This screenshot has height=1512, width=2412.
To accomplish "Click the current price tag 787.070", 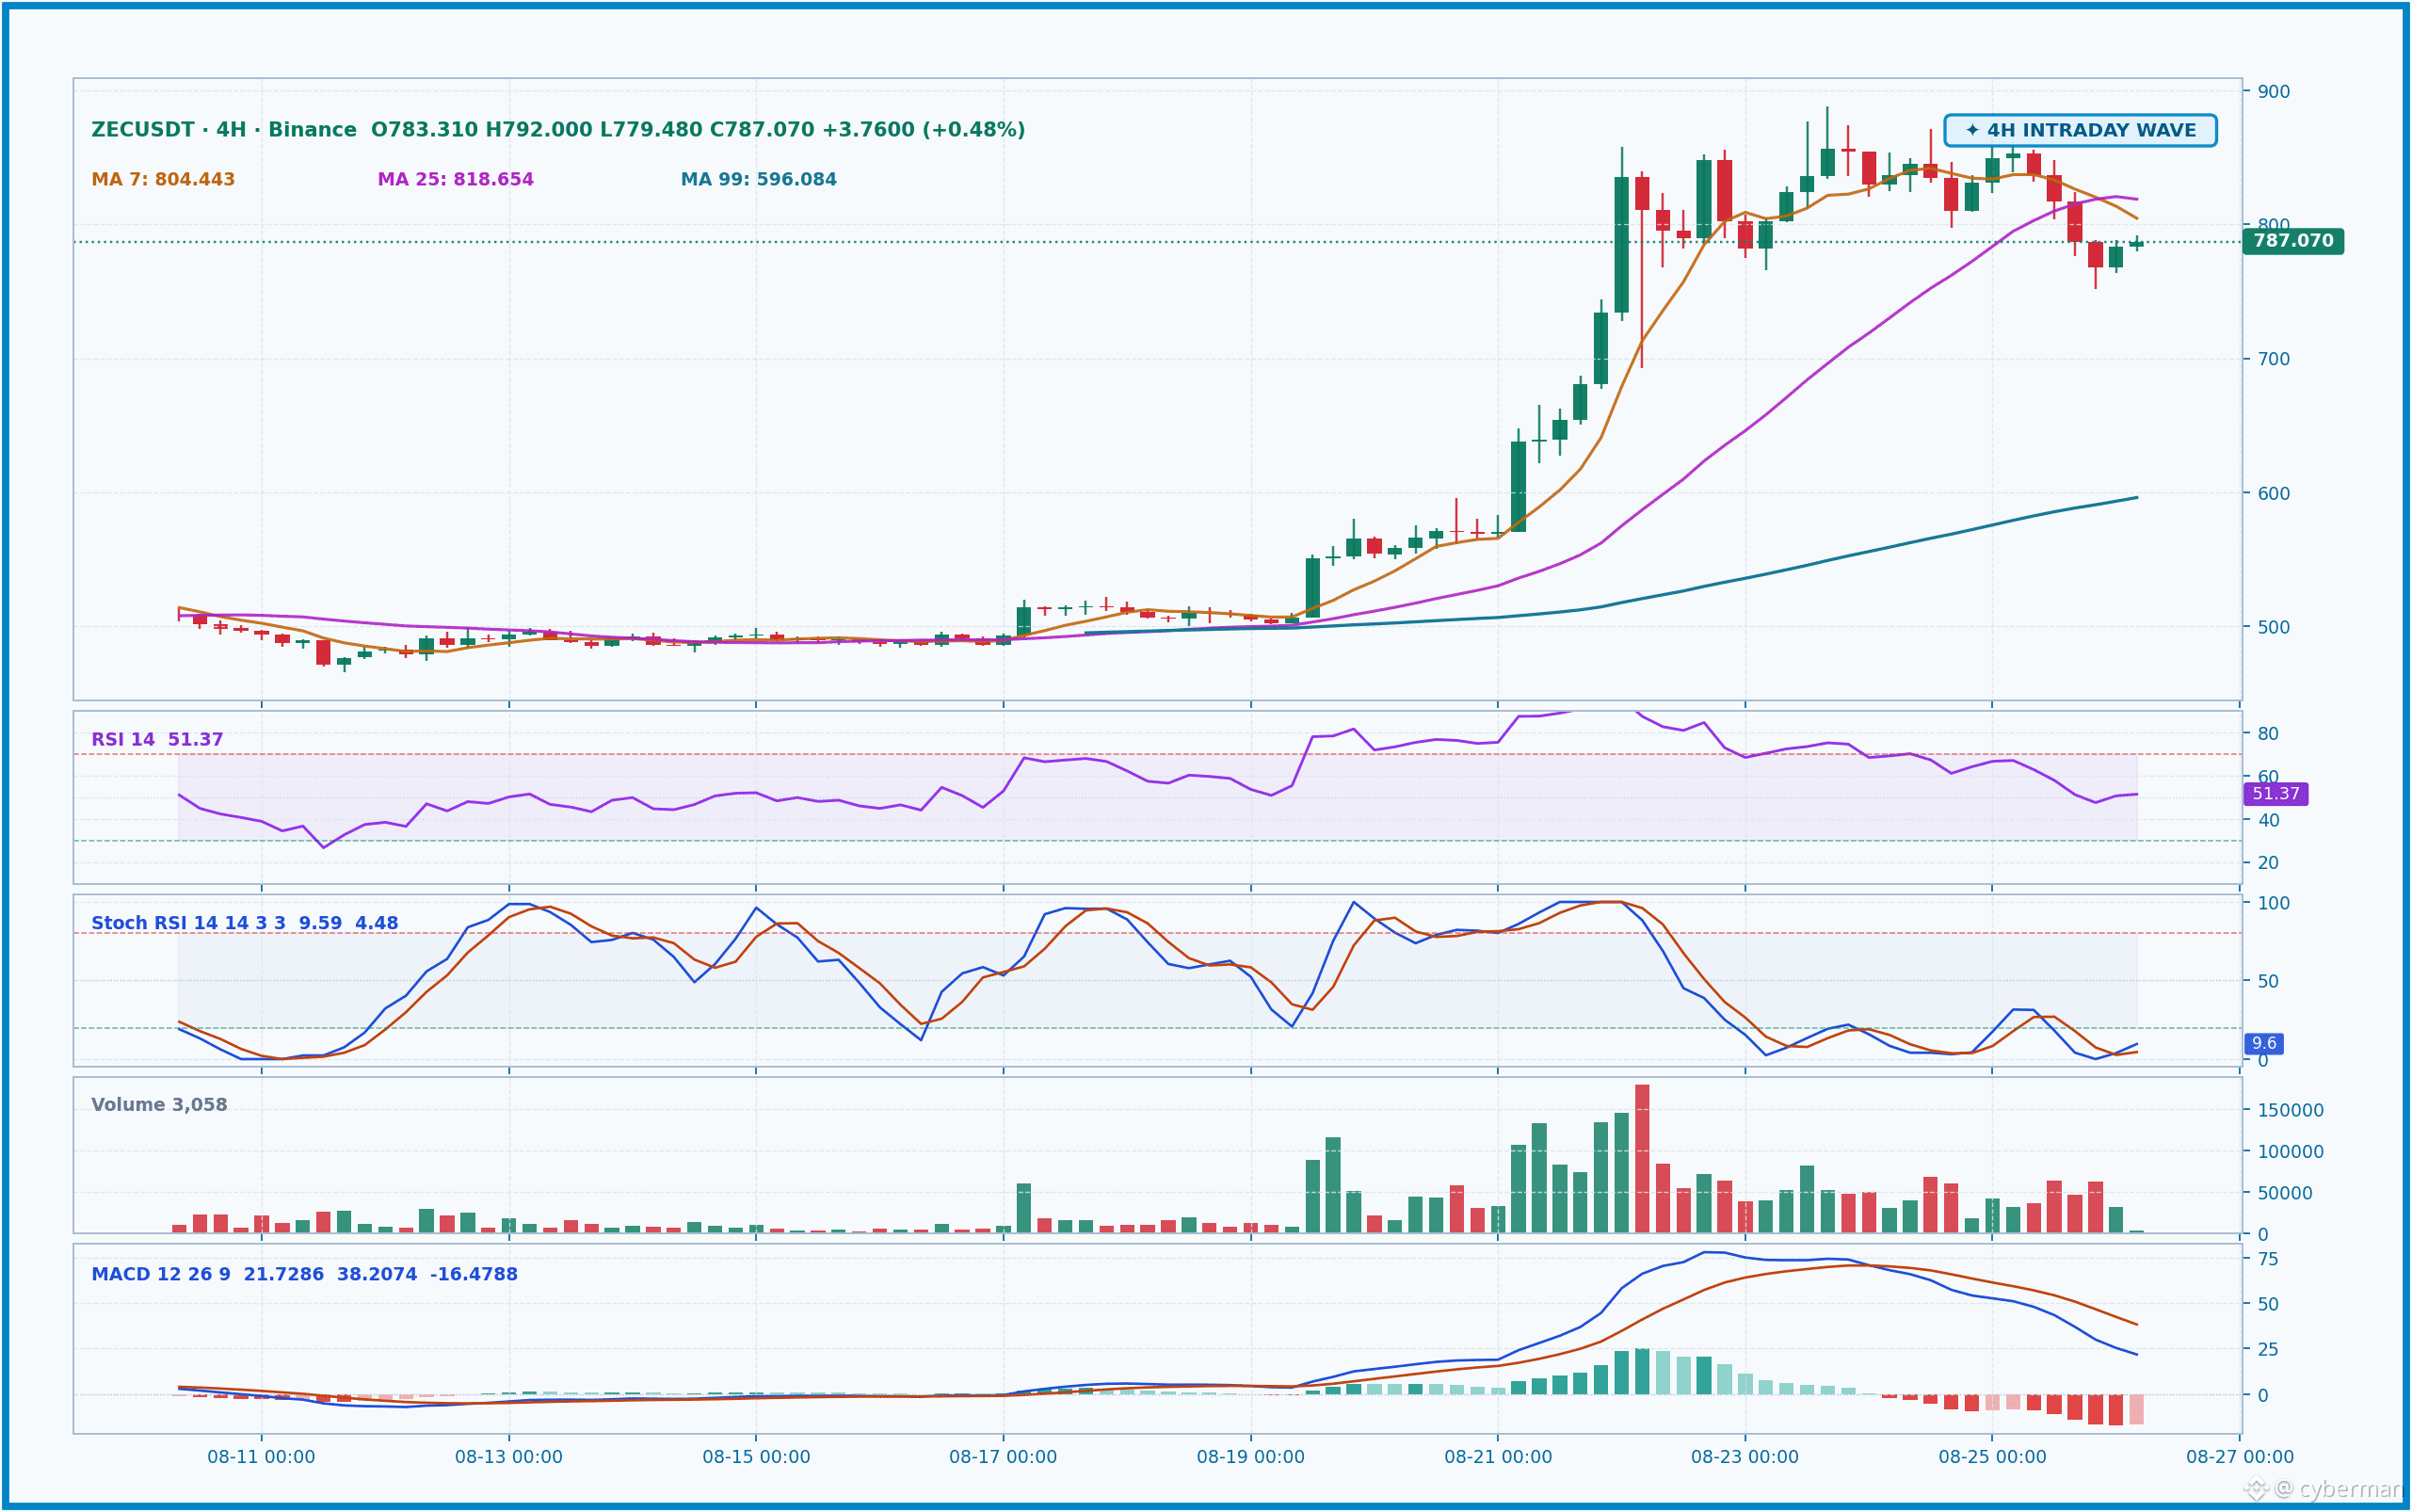I will pyautogui.click(x=2293, y=241).
